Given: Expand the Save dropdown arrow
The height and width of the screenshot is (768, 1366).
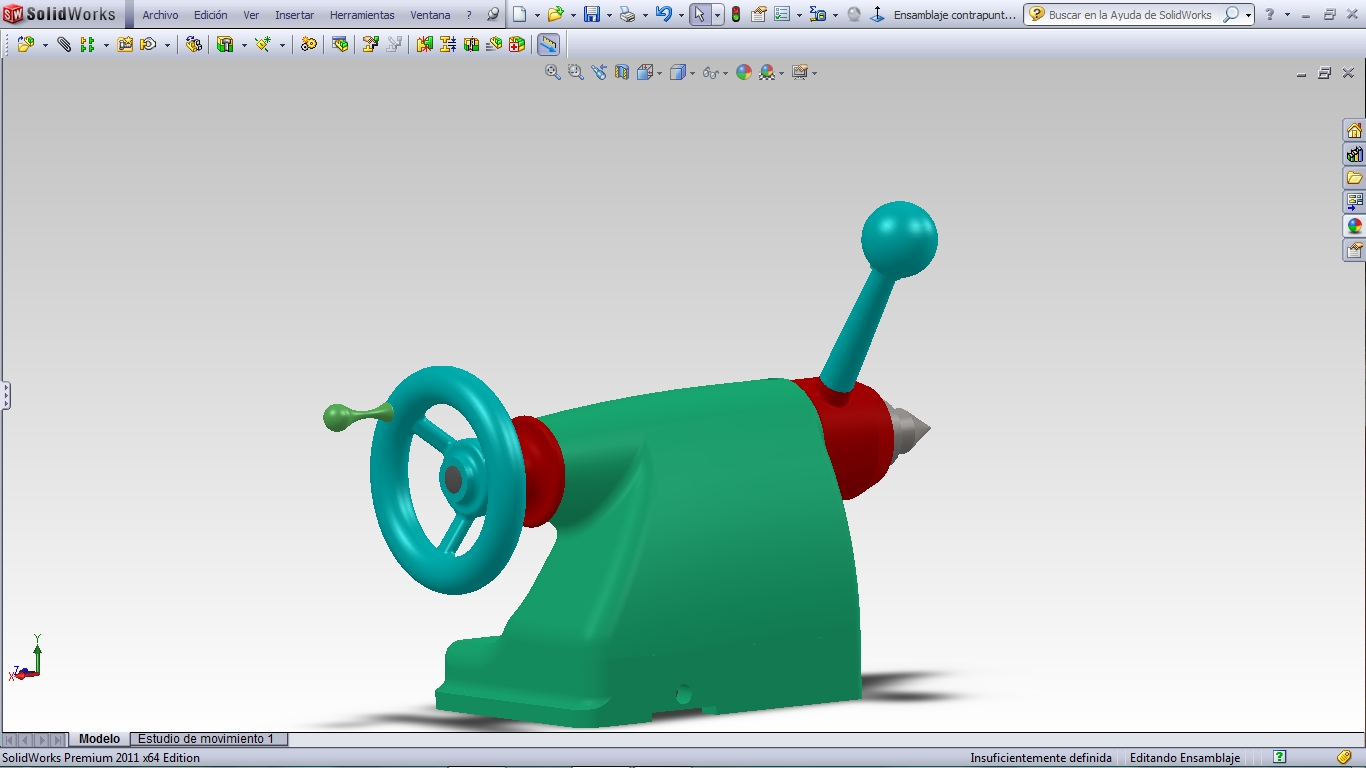Looking at the screenshot, I should [x=609, y=15].
